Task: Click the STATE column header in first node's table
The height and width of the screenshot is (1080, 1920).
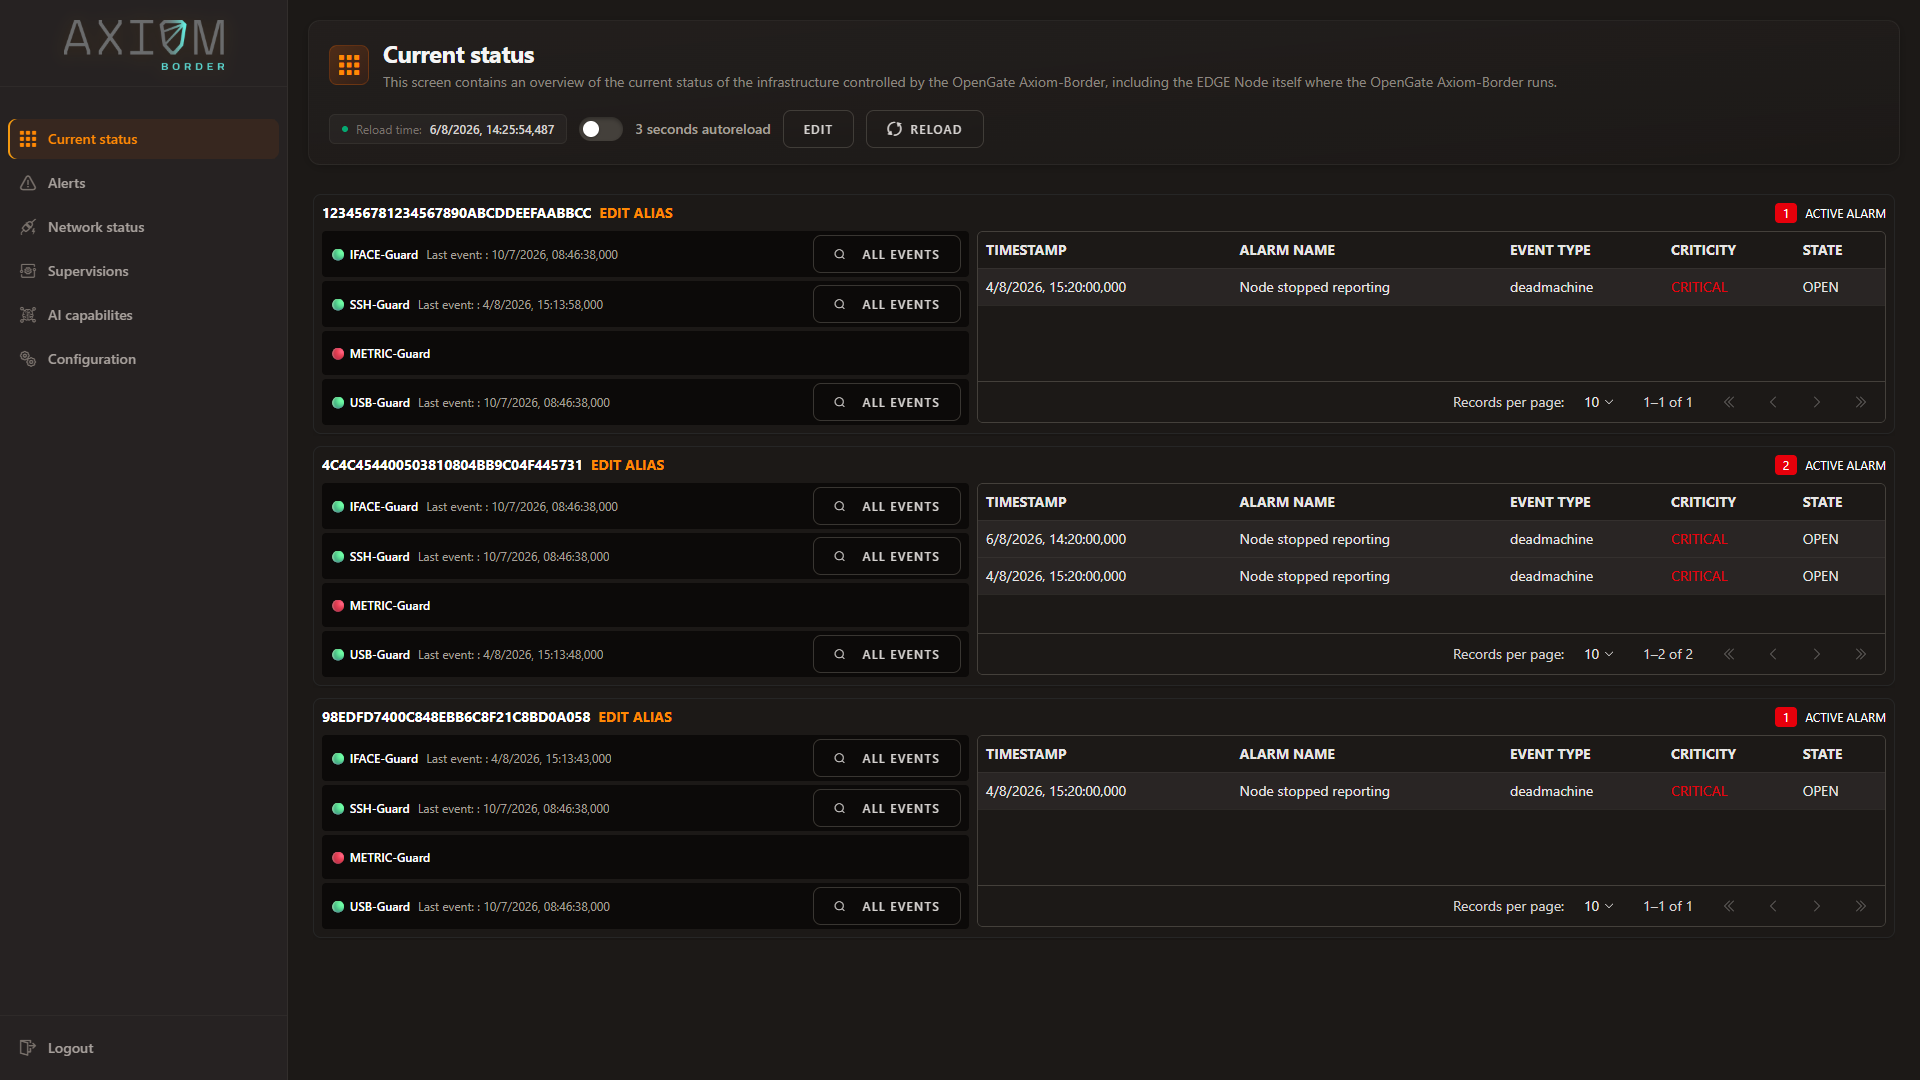Action: coord(1822,250)
